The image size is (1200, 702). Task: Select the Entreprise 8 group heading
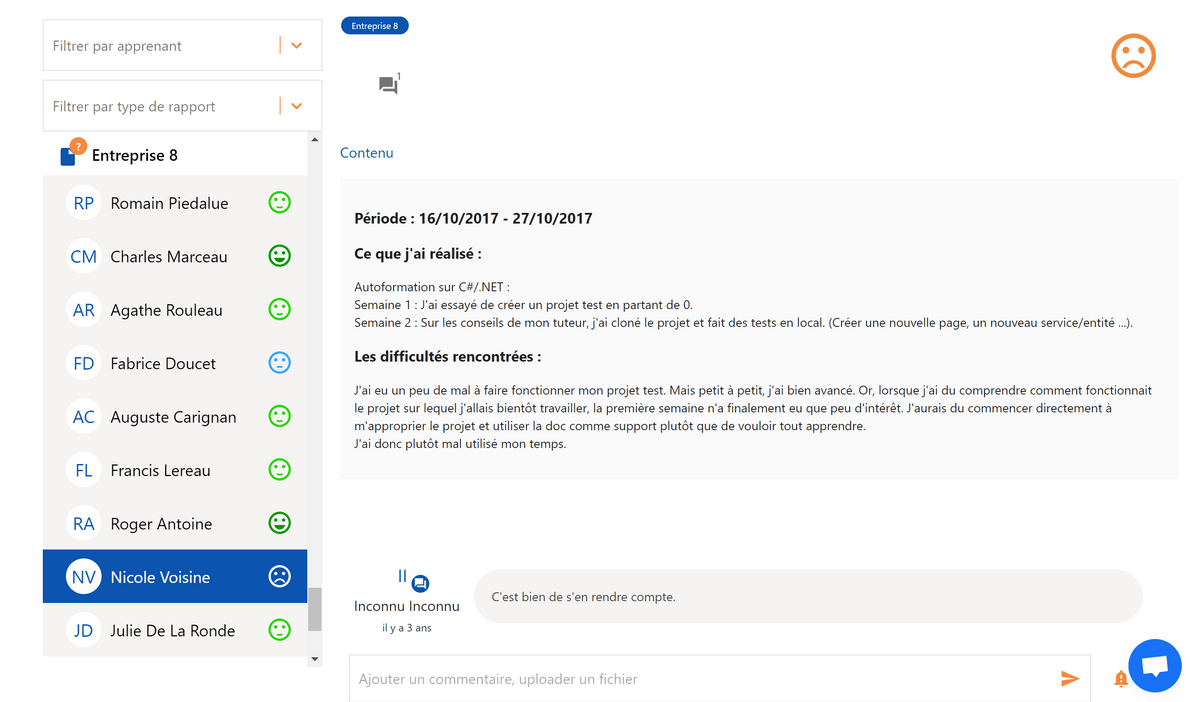(135, 155)
